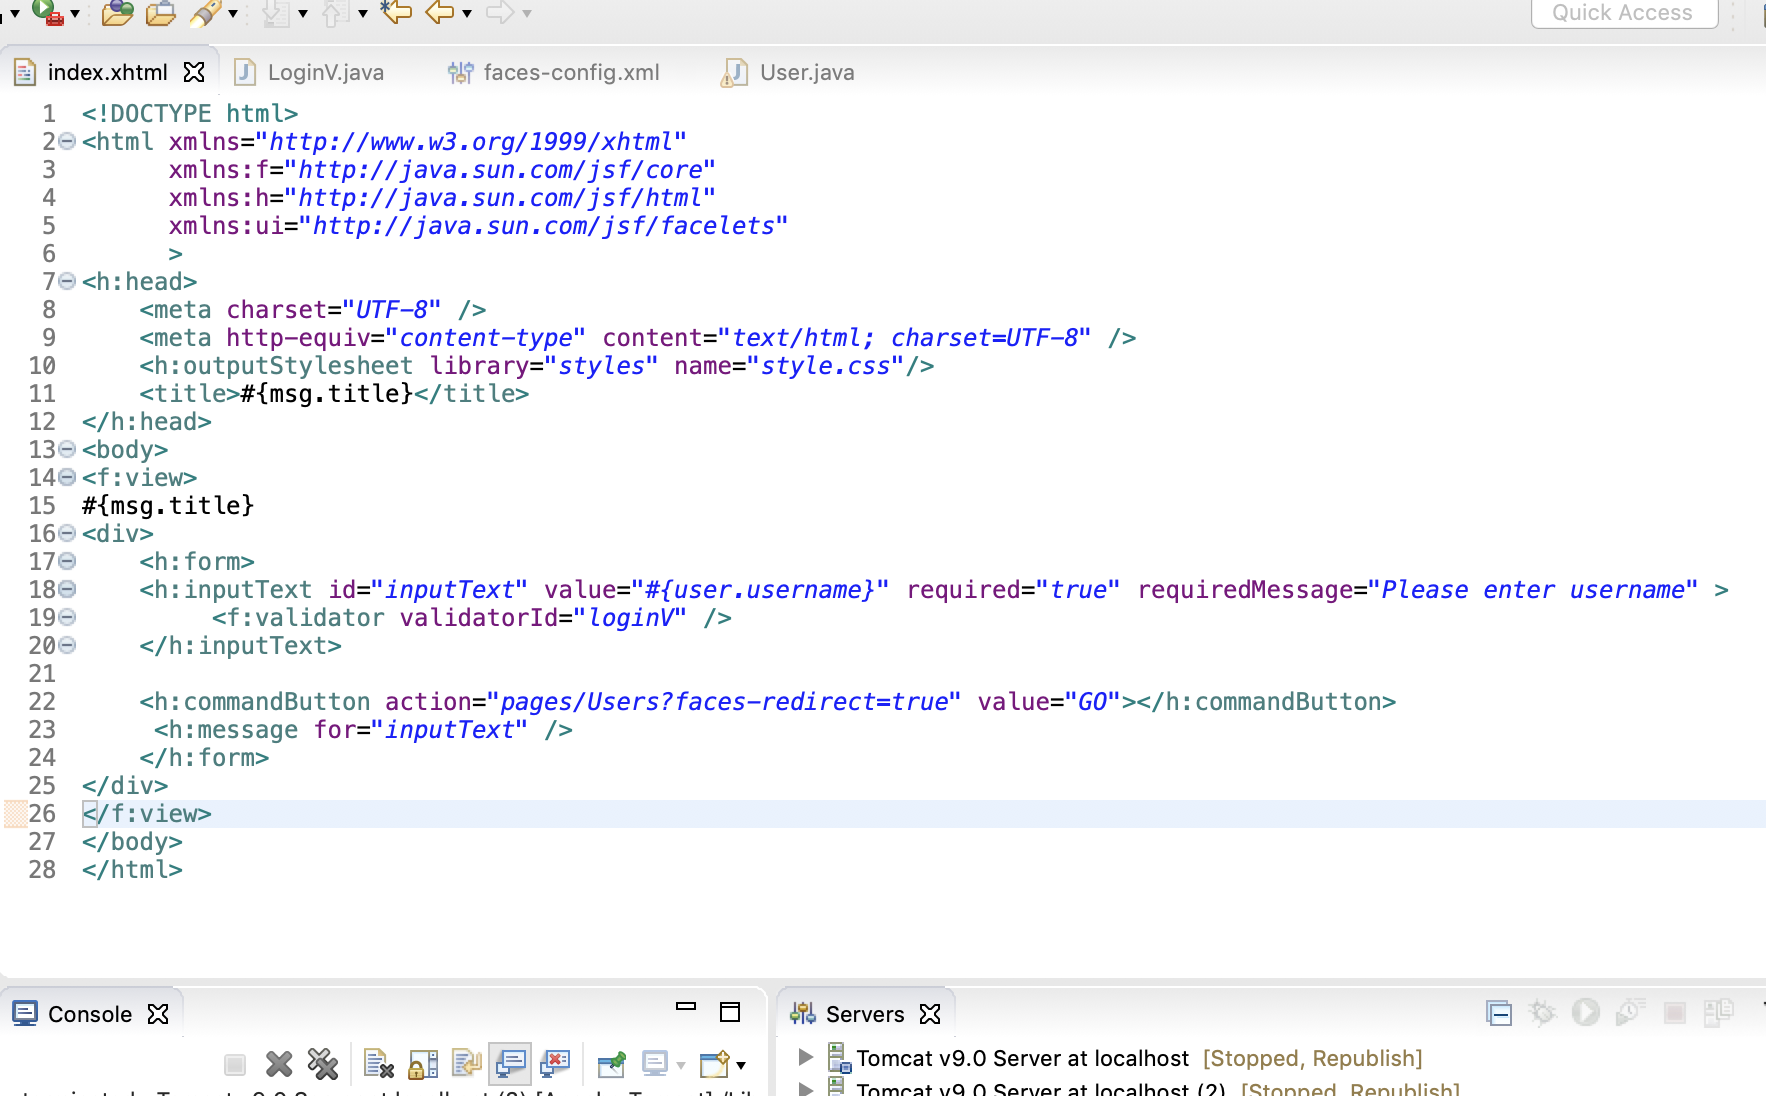Open the Next Annotation dropdown arrow
The height and width of the screenshot is (1096, 1766).
click(303, 13)
